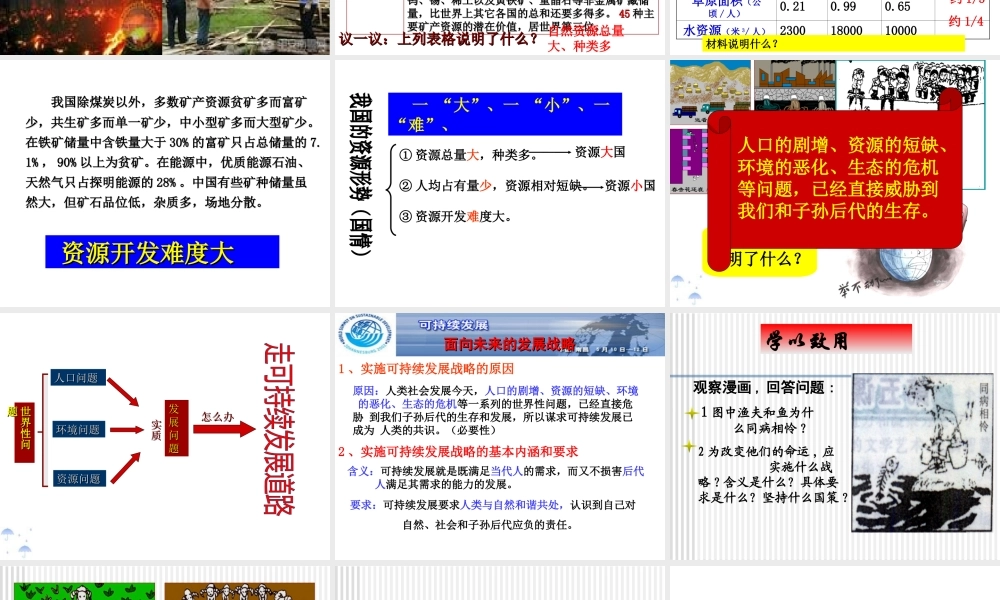Image resolution: width=1000 pixels, height=600 pixels.
Task: Click the yellow star bullet beside question 1
Action: coord(691,413)
